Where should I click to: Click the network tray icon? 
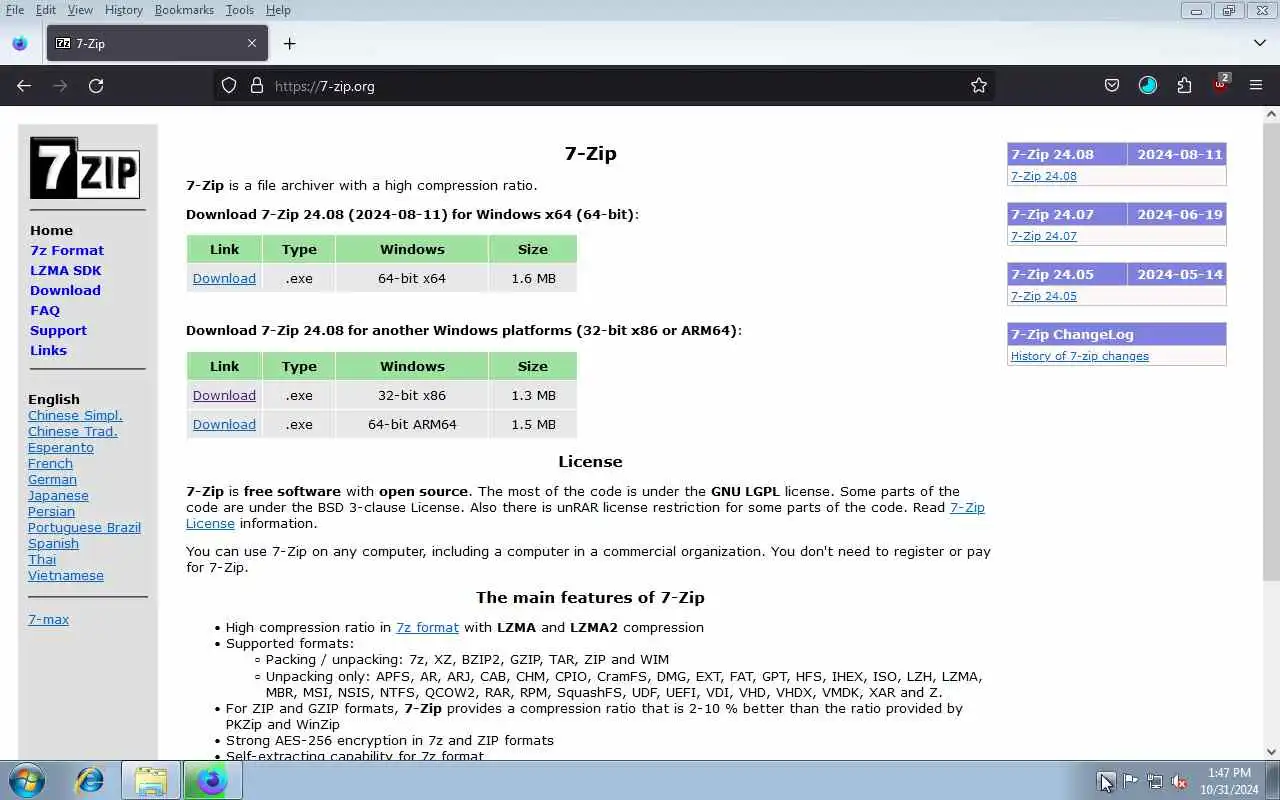click(1155, 781)
